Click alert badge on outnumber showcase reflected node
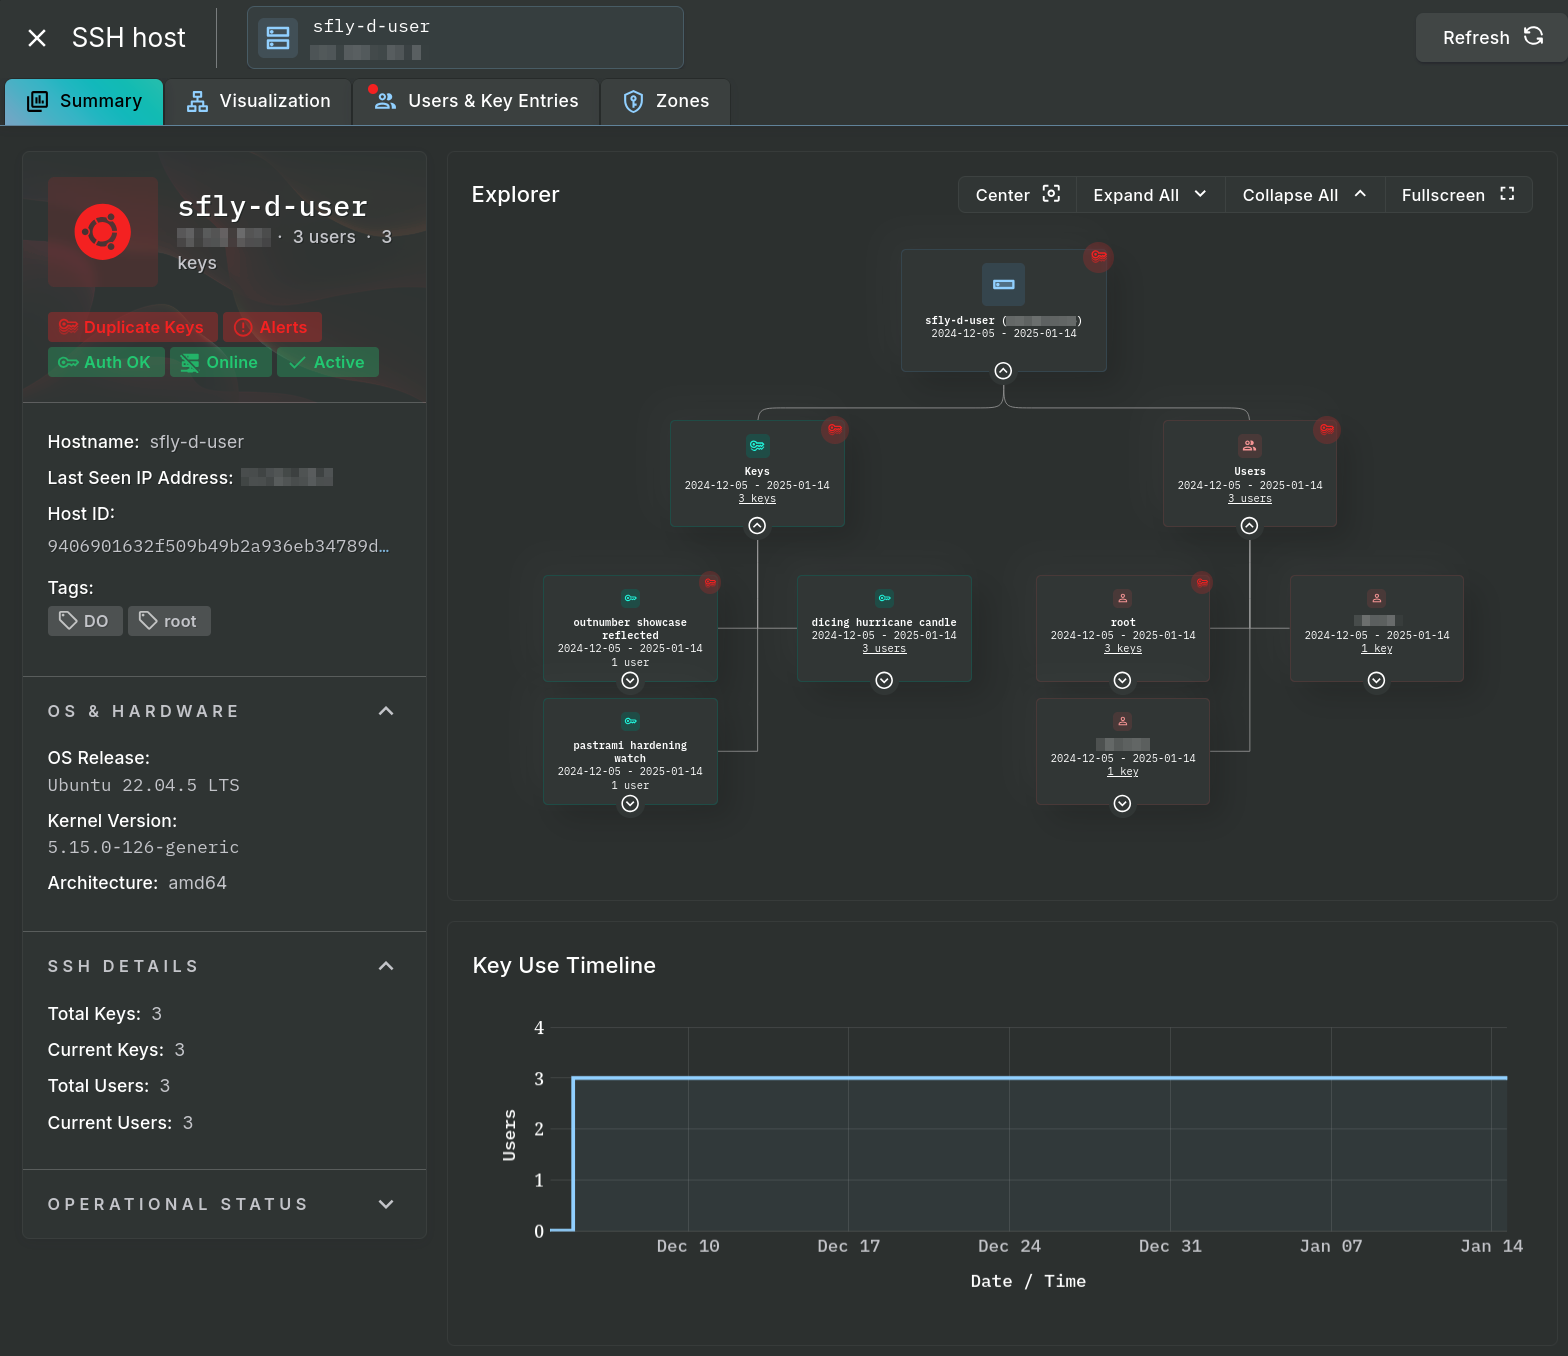This screenshot has height=1356, width=1568. [710, 582]
